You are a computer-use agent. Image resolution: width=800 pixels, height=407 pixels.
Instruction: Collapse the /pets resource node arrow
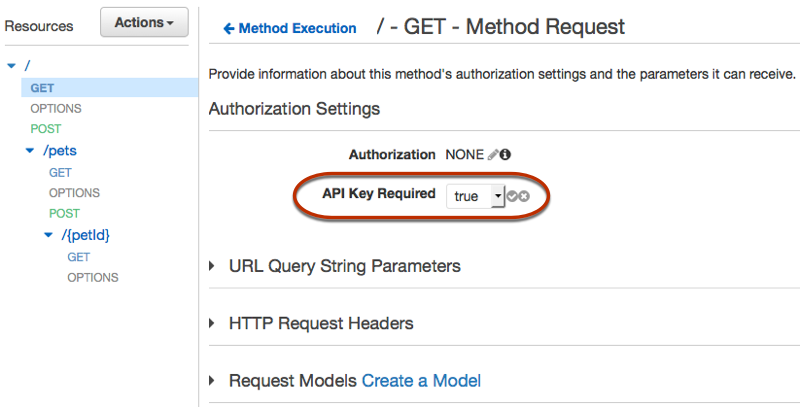point(29,152)
